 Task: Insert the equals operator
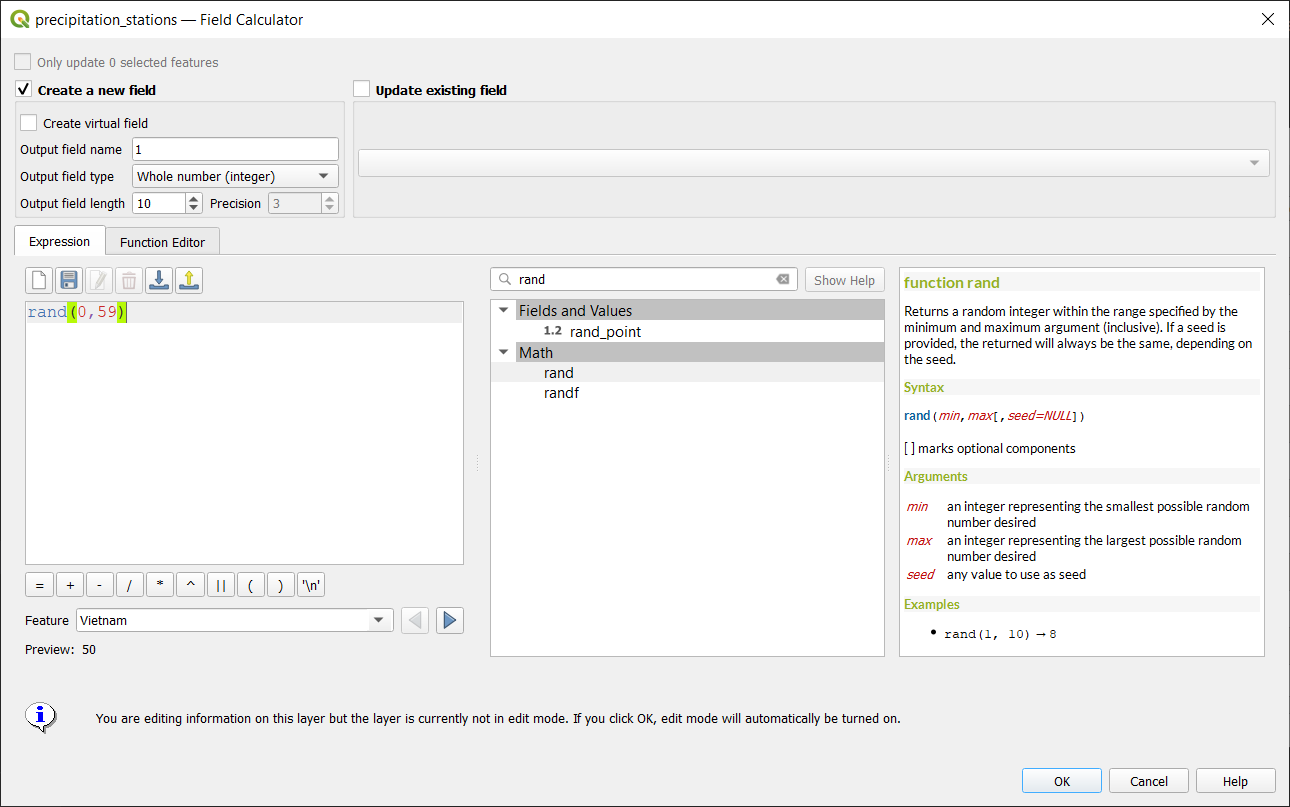pos(39,586)
